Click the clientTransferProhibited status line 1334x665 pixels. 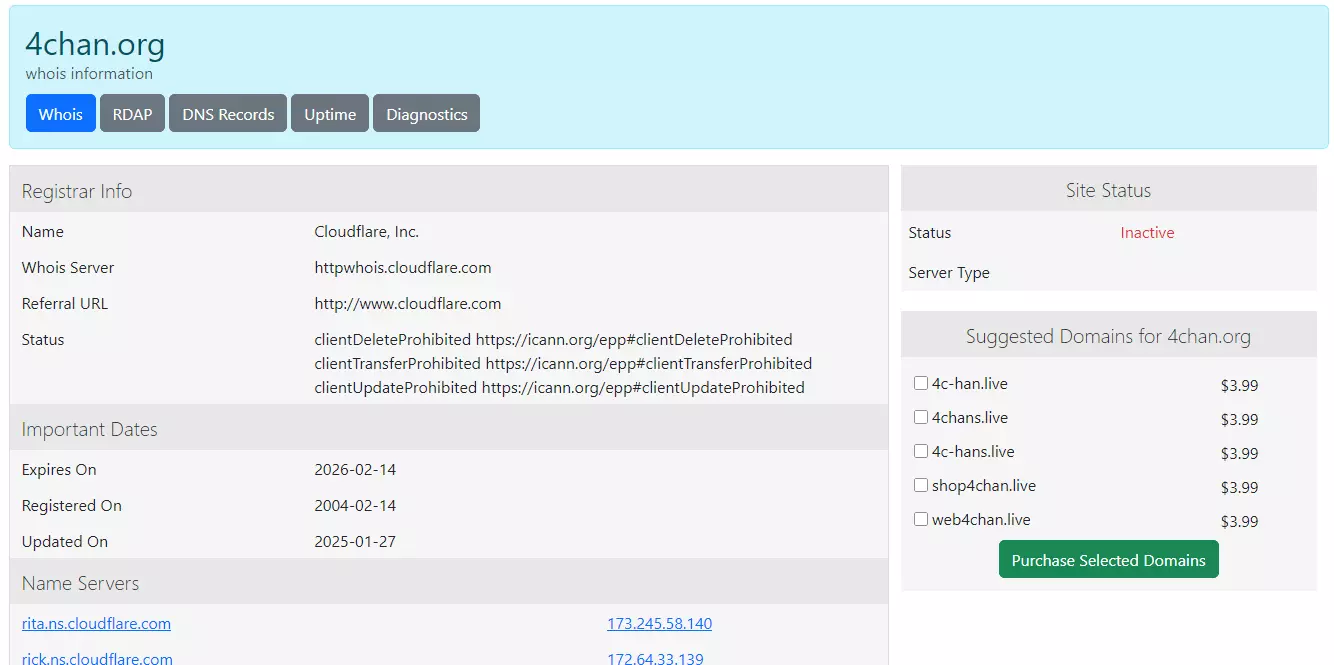click(x=563, y=364)
